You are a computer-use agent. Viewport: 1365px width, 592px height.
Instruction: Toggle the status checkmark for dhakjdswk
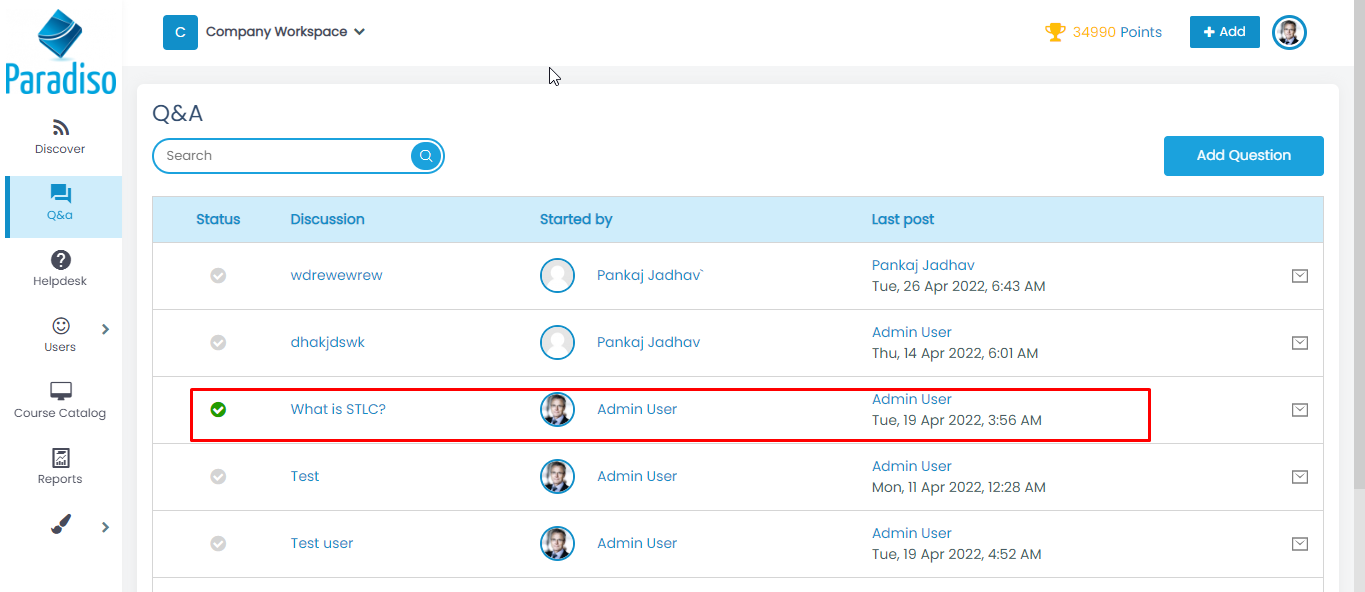[x=218, y=342]
